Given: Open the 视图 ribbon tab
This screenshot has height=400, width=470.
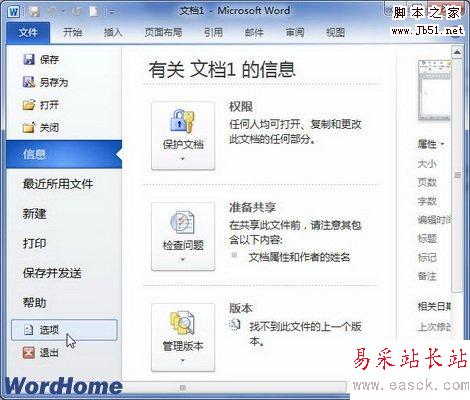Looking at the screenshot, I should (x=335, y=32).
